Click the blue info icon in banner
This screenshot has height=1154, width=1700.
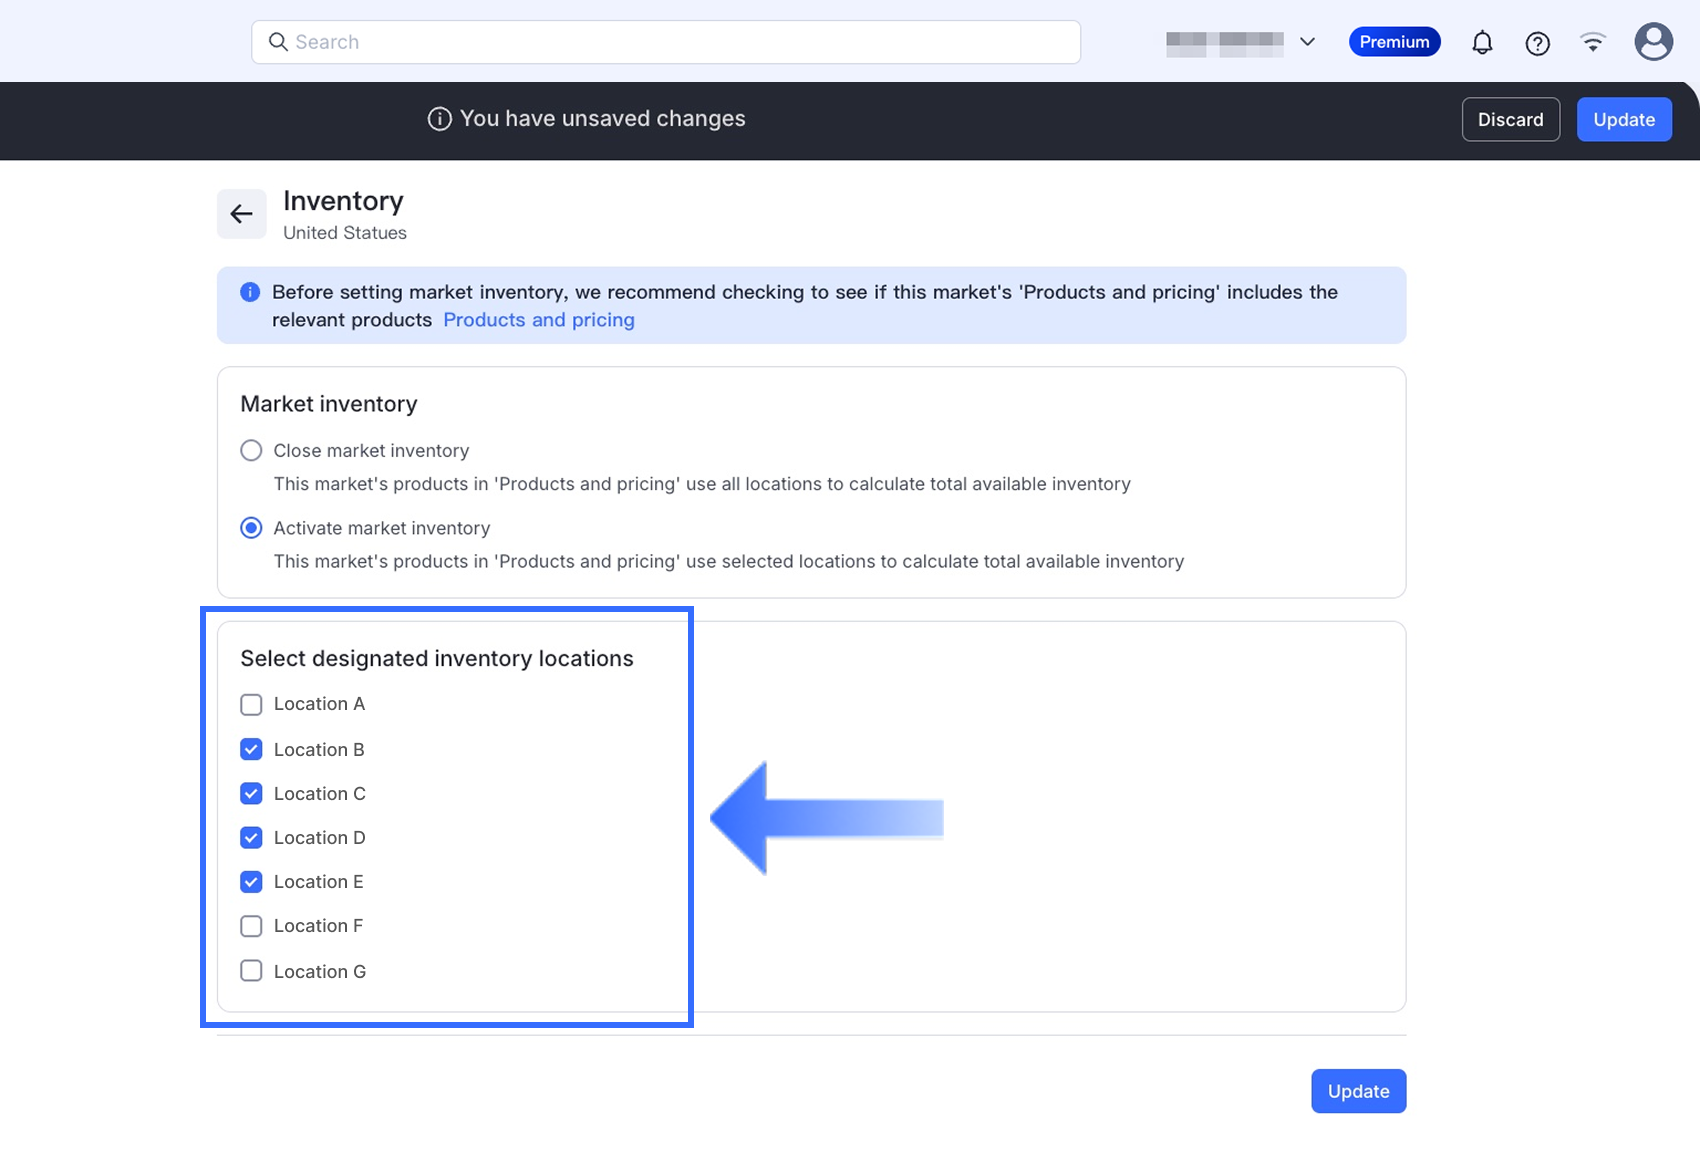tap(250, 292)
